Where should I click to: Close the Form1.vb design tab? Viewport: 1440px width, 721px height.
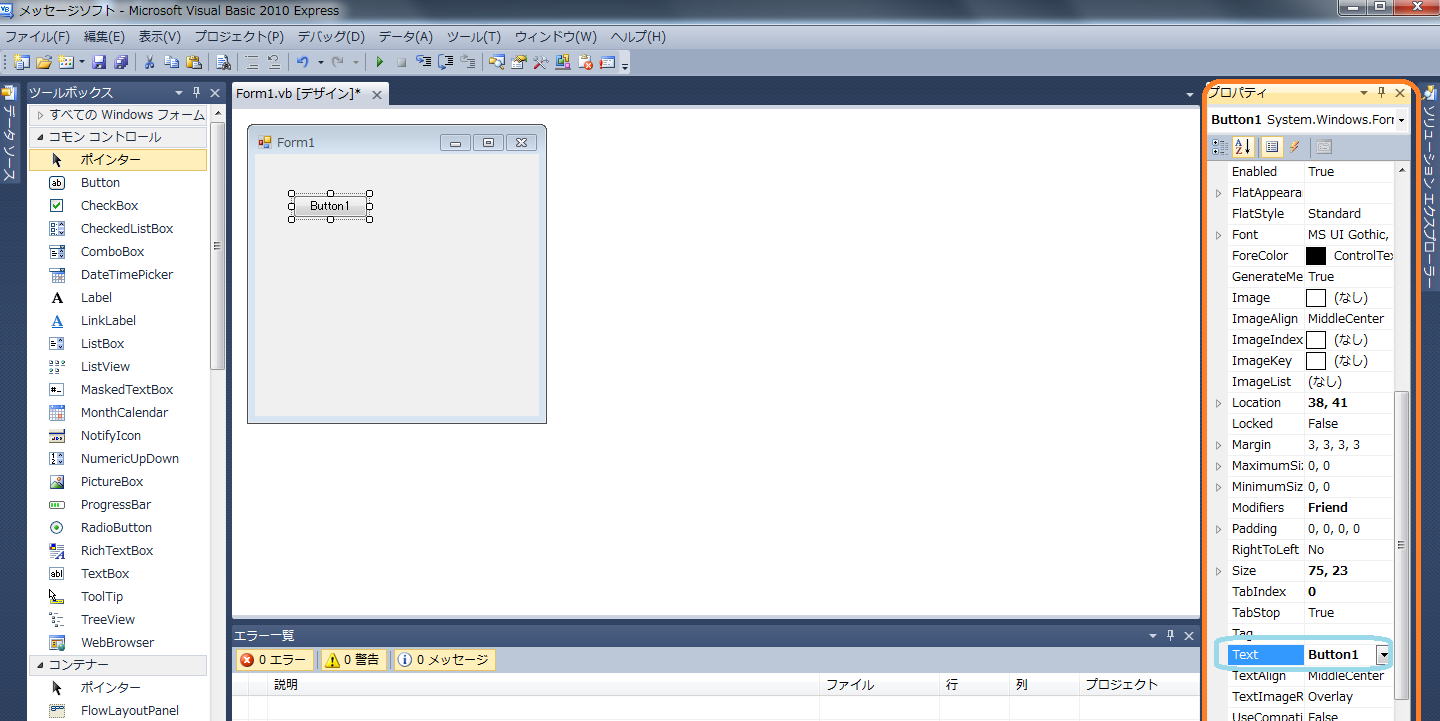pyautogui.click(x=377, y=95)
